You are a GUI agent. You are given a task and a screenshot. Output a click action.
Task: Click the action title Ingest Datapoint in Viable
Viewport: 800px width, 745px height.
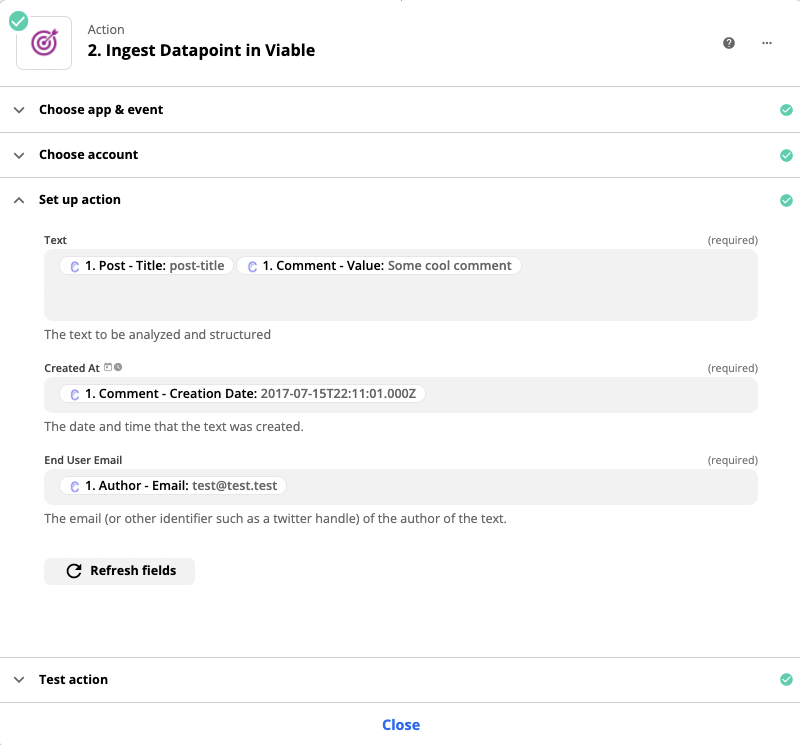pos(201,50)
